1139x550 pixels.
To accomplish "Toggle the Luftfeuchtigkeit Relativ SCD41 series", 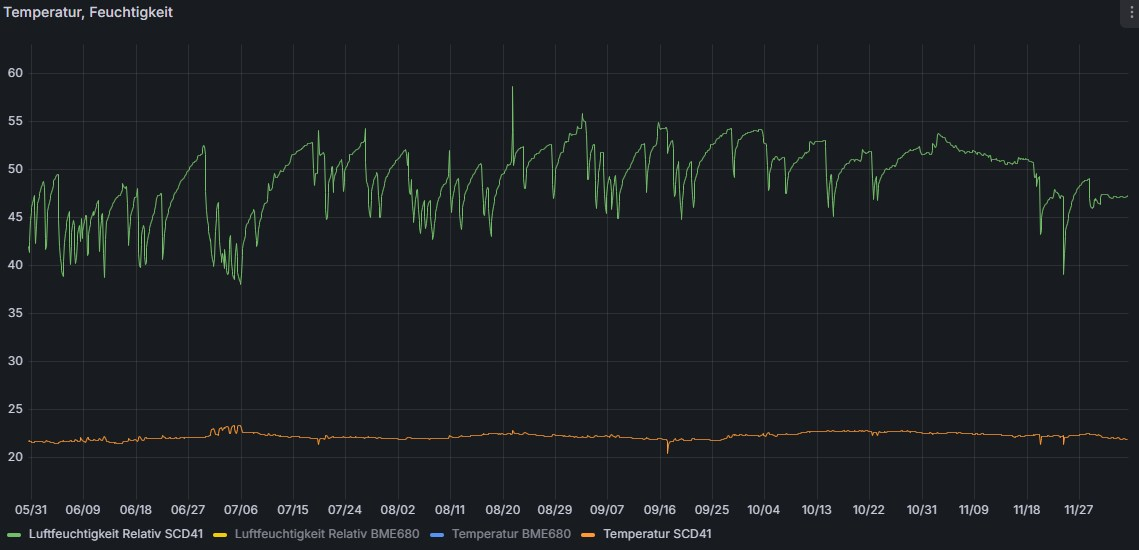I will [113, 534].
